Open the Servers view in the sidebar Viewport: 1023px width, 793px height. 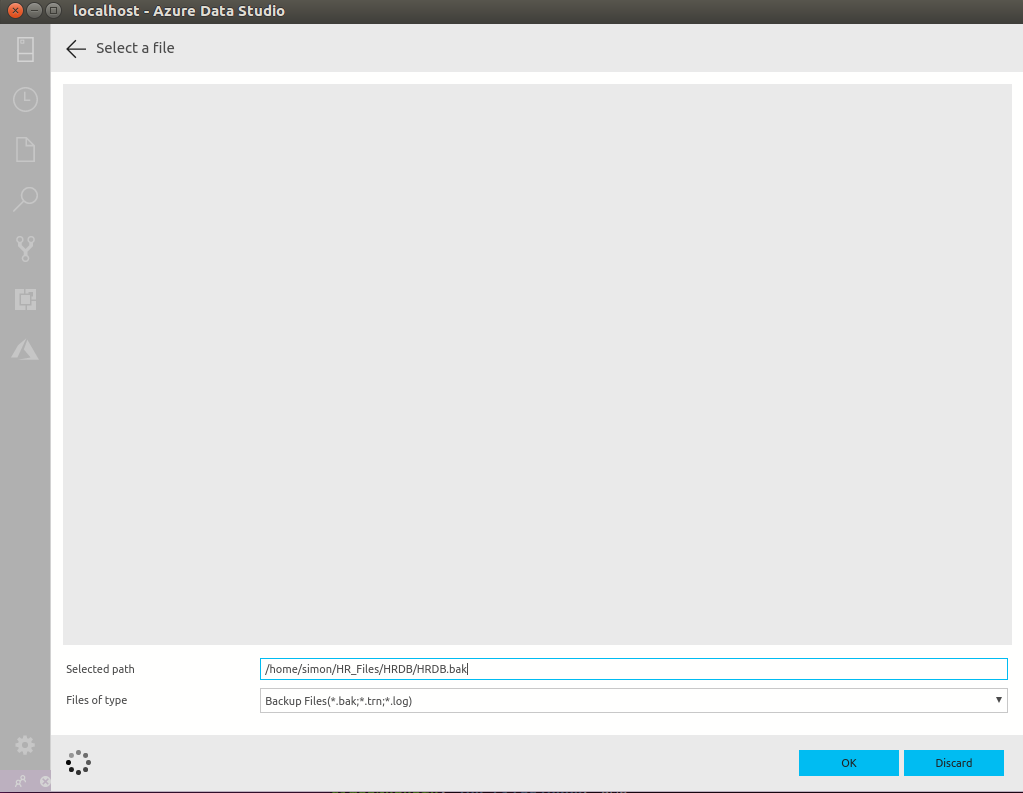[x=25, y=50]
